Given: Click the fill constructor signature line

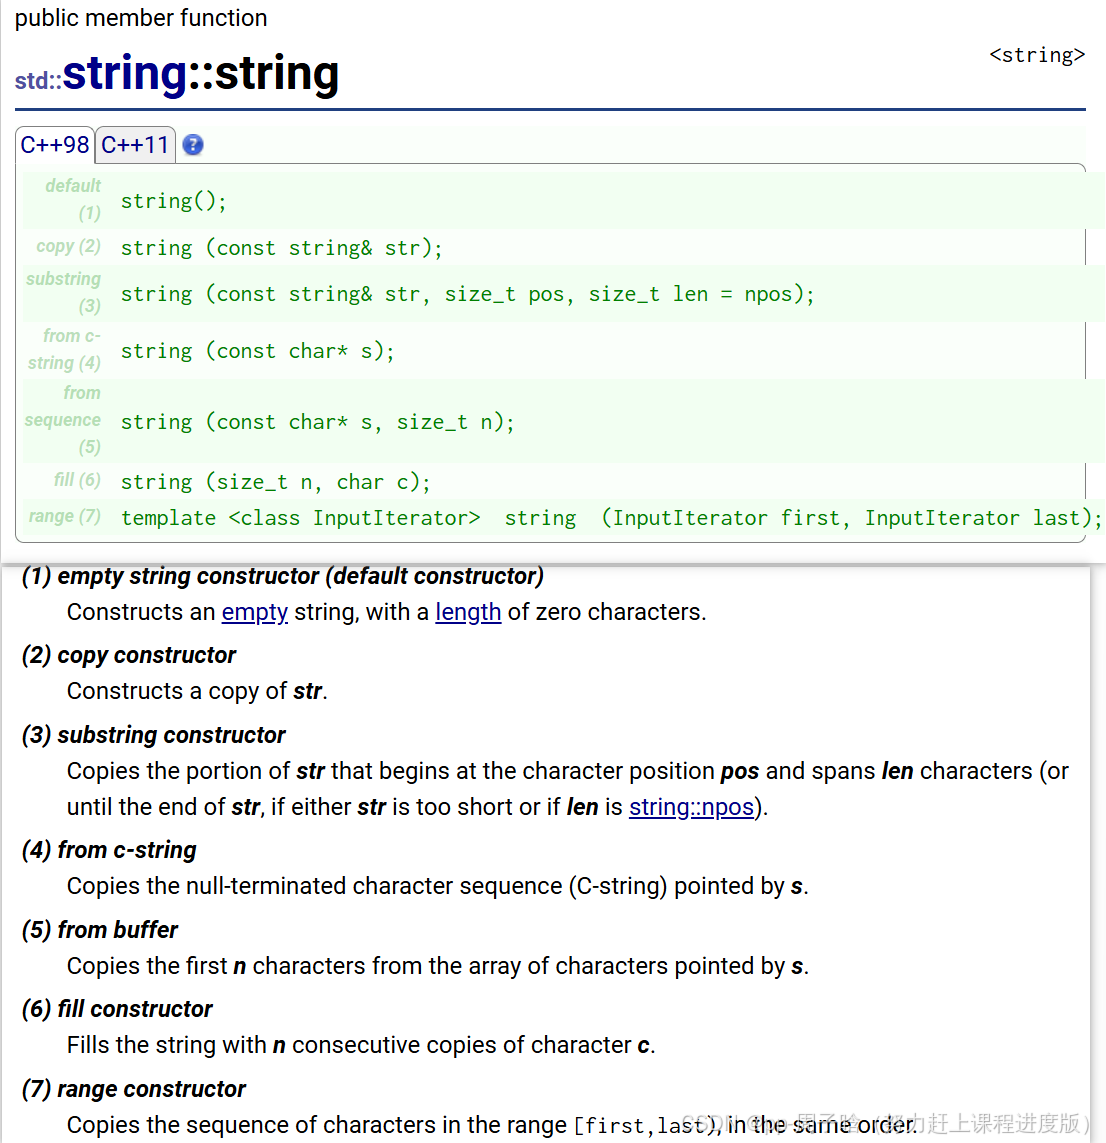Looking at the screenshot, I should point(276,482).
